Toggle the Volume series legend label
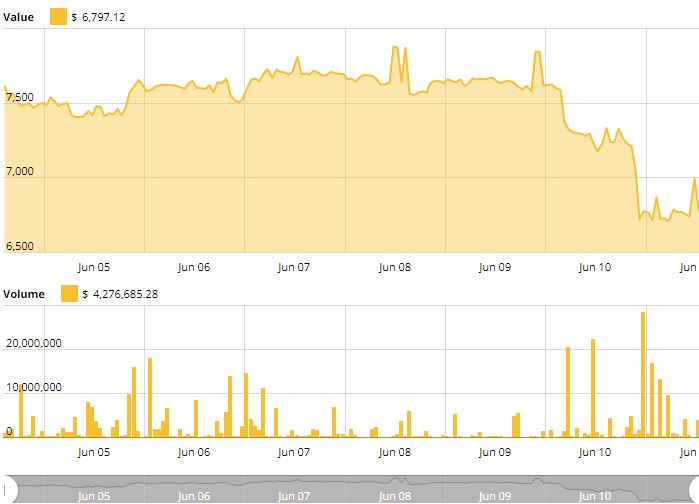Screen dimensions: 699x504 point(24,293)
